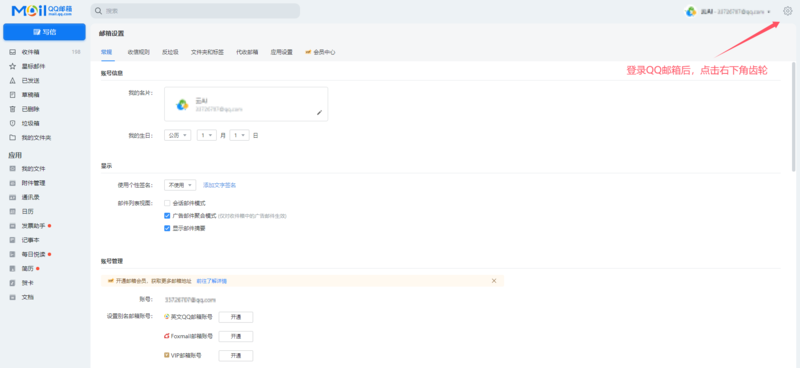Screen dimensions: 800x368
Task: Click the 邮箱设置 page title
Action: pyautogui.click(x=111, y=34)
